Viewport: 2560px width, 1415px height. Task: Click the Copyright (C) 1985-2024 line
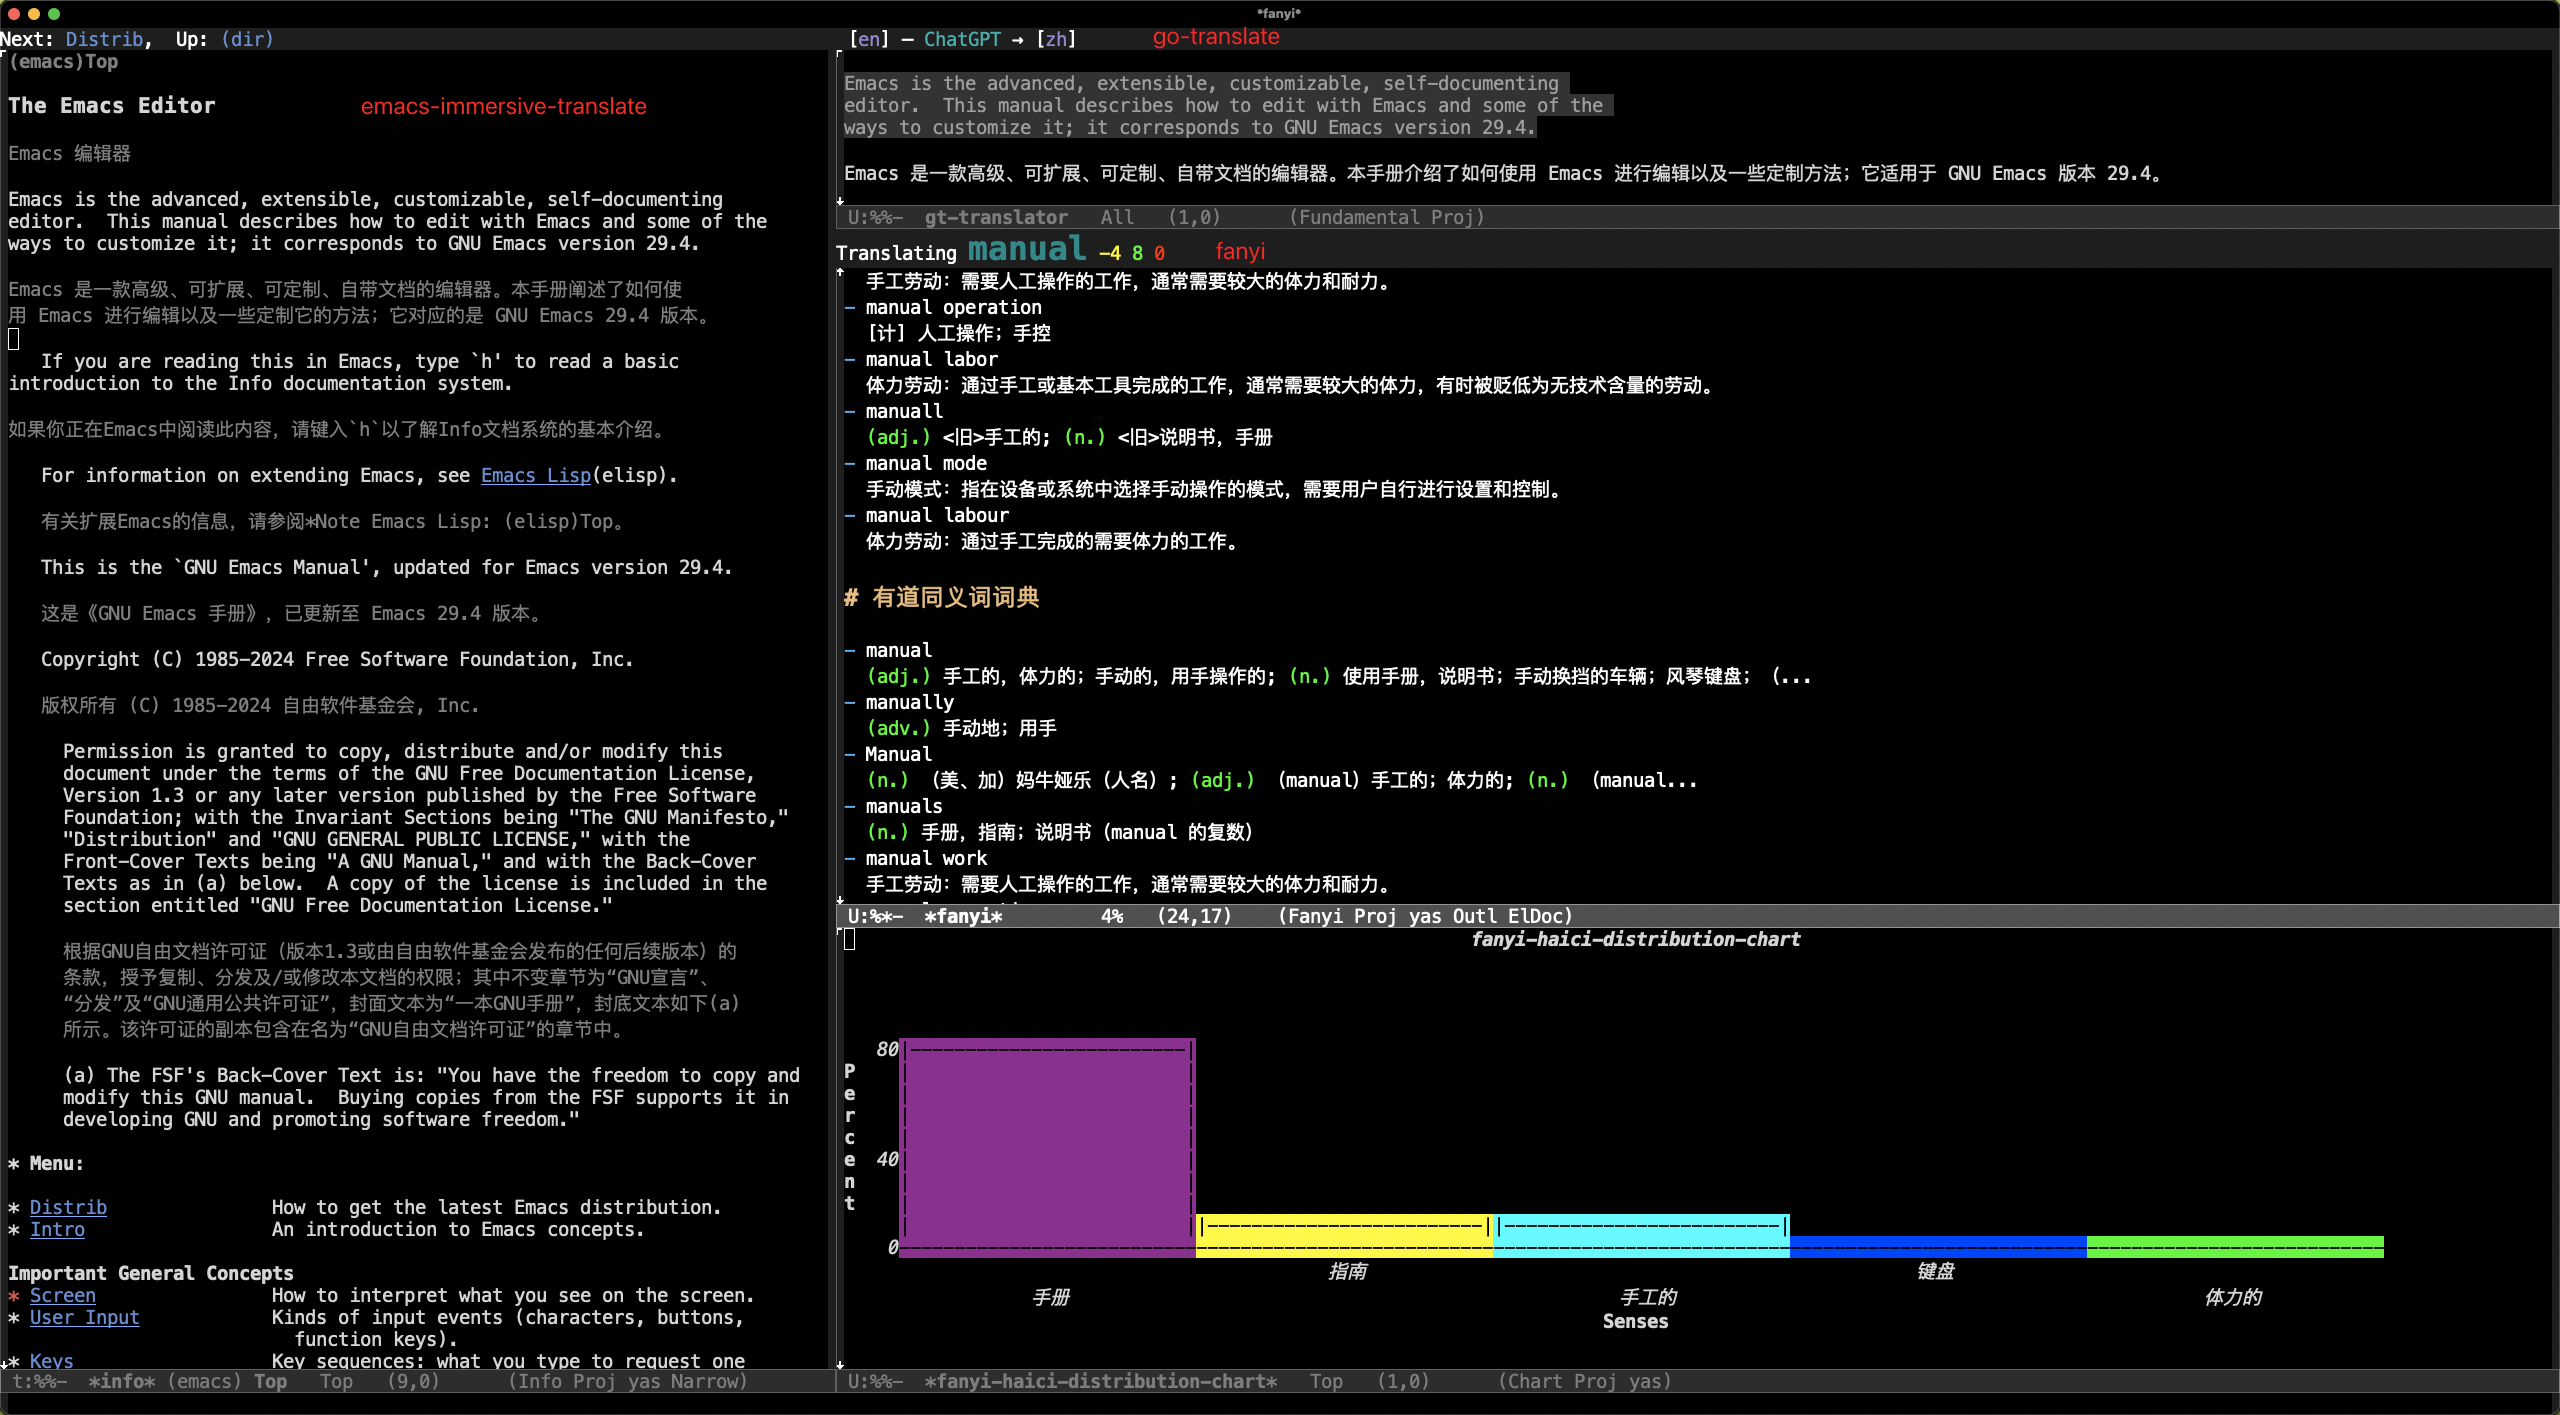(x=337, y=659)
